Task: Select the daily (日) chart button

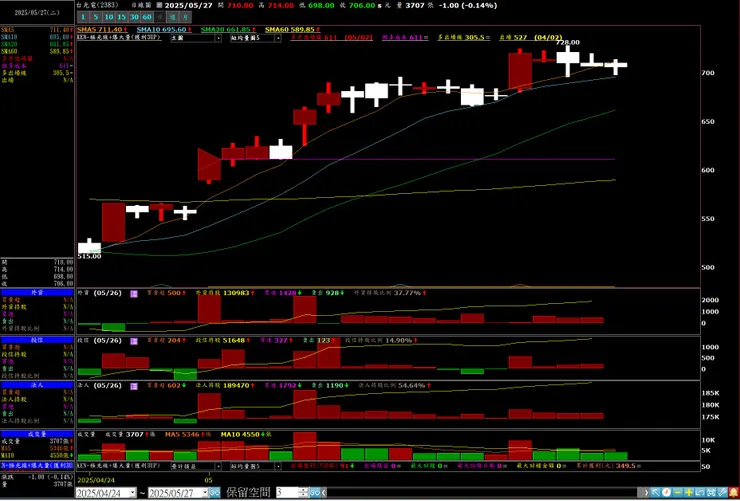Action: coord(160,17)
